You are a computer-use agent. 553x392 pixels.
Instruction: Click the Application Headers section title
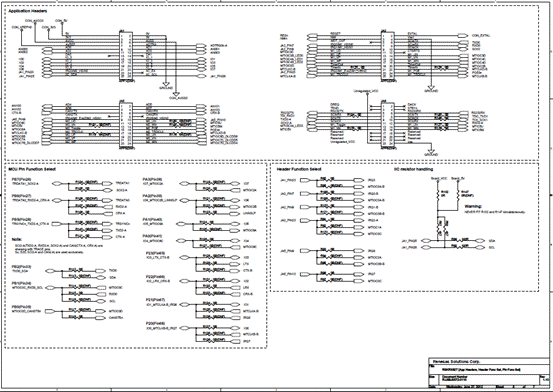[28, 11]
